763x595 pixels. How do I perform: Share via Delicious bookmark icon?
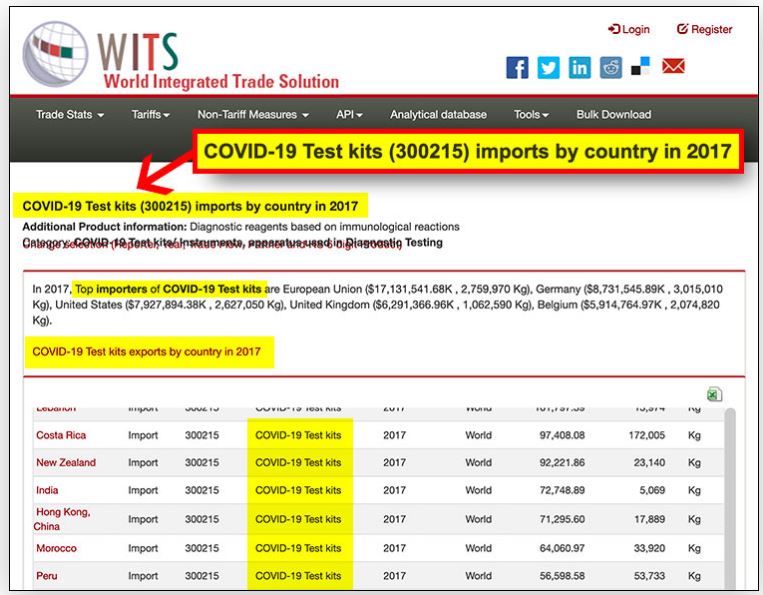coord(640,66)
